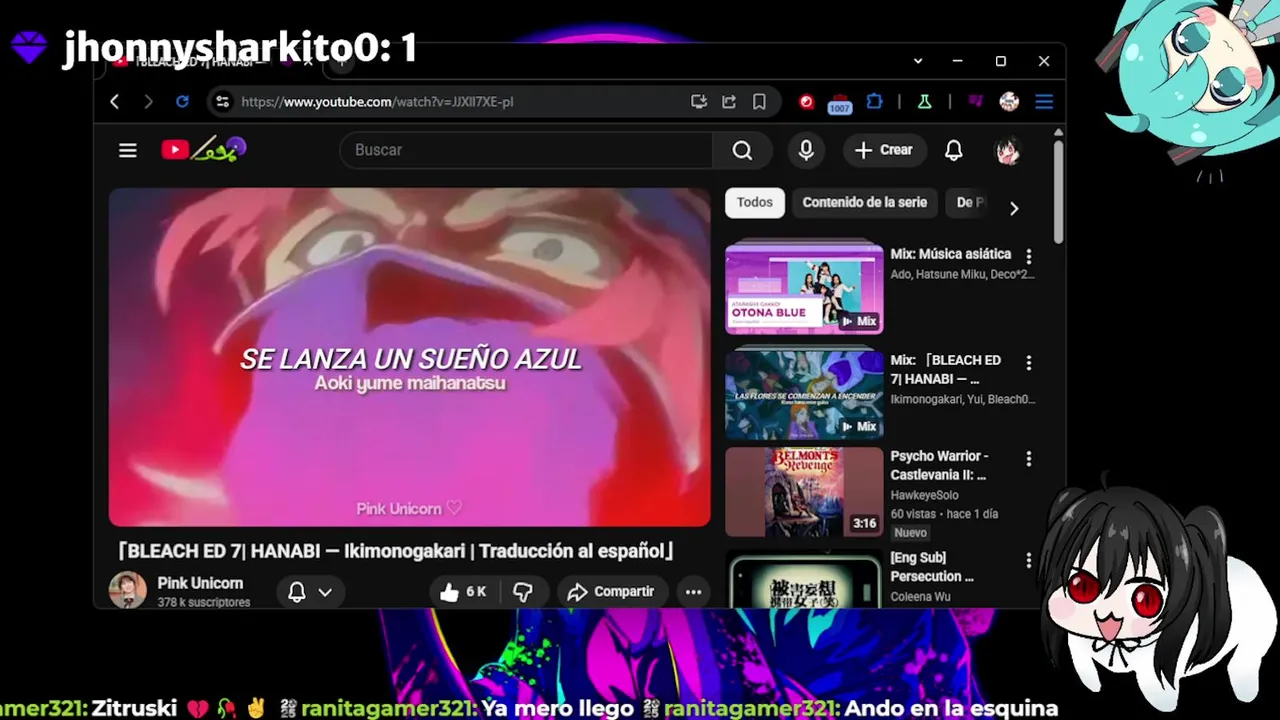Click the install app icon in address bar
Screen dimensions: 1280x720
coord(699,102)
